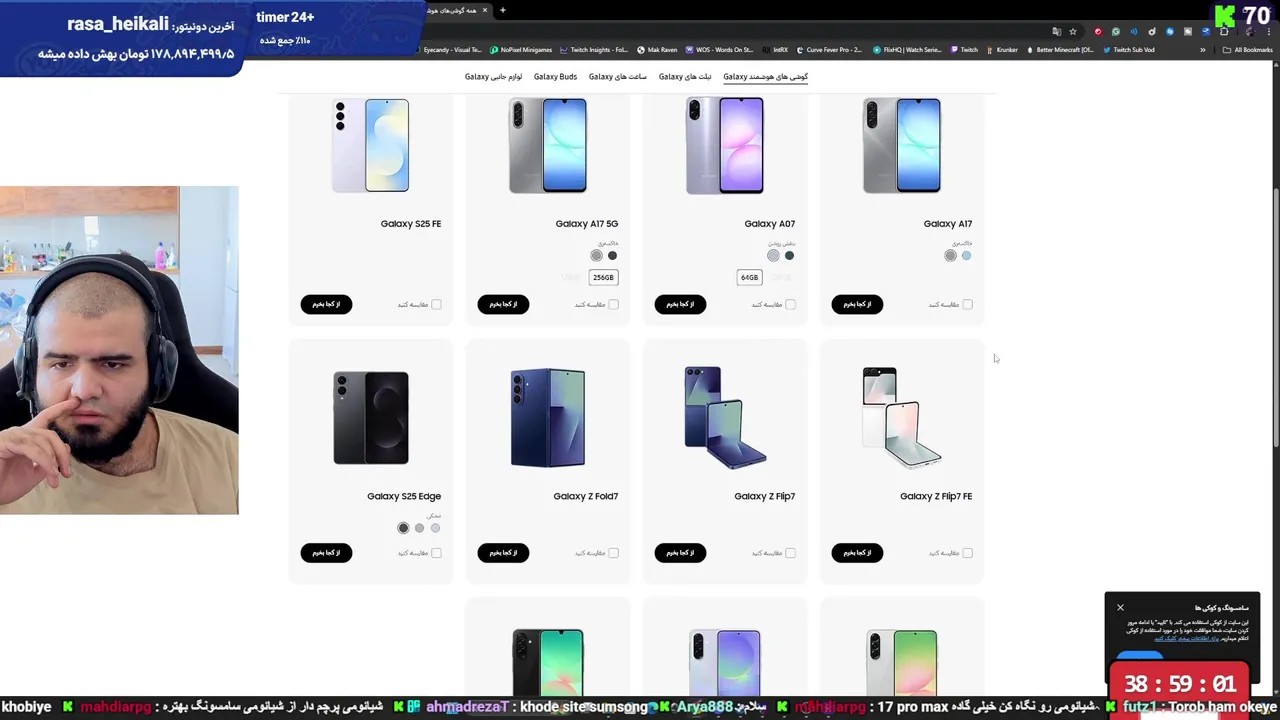Pick the black swatch for Galaxy S25 Edge
The width and height of the screenshot is (1280, 720).
click(x=403, y=528)
